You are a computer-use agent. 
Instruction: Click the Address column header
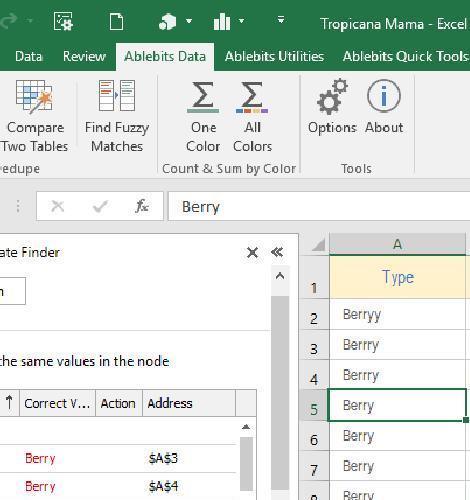coord(189,403)
